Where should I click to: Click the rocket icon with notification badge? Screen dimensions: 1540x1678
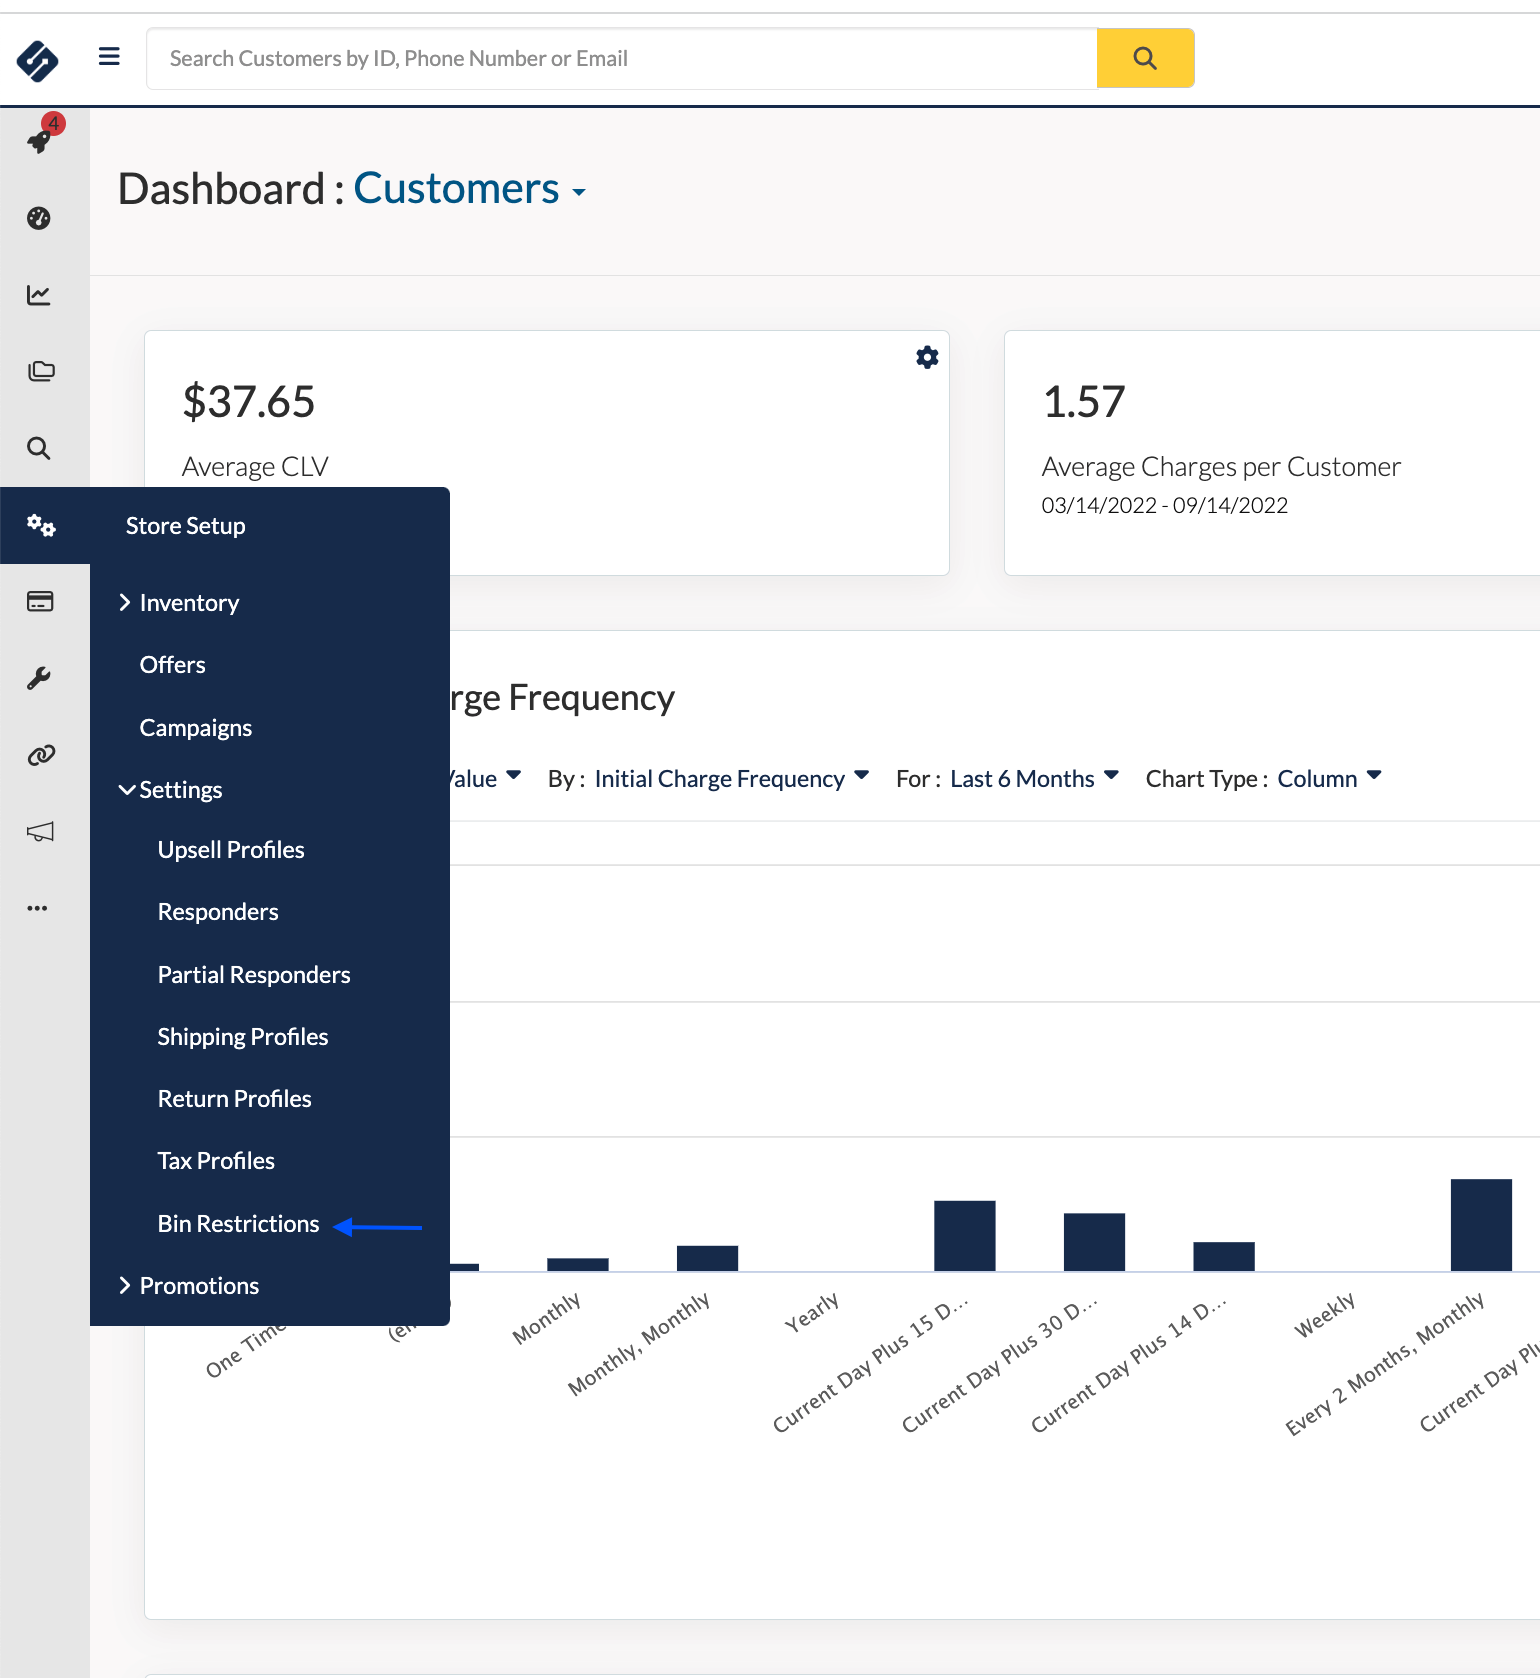point(40,140)
